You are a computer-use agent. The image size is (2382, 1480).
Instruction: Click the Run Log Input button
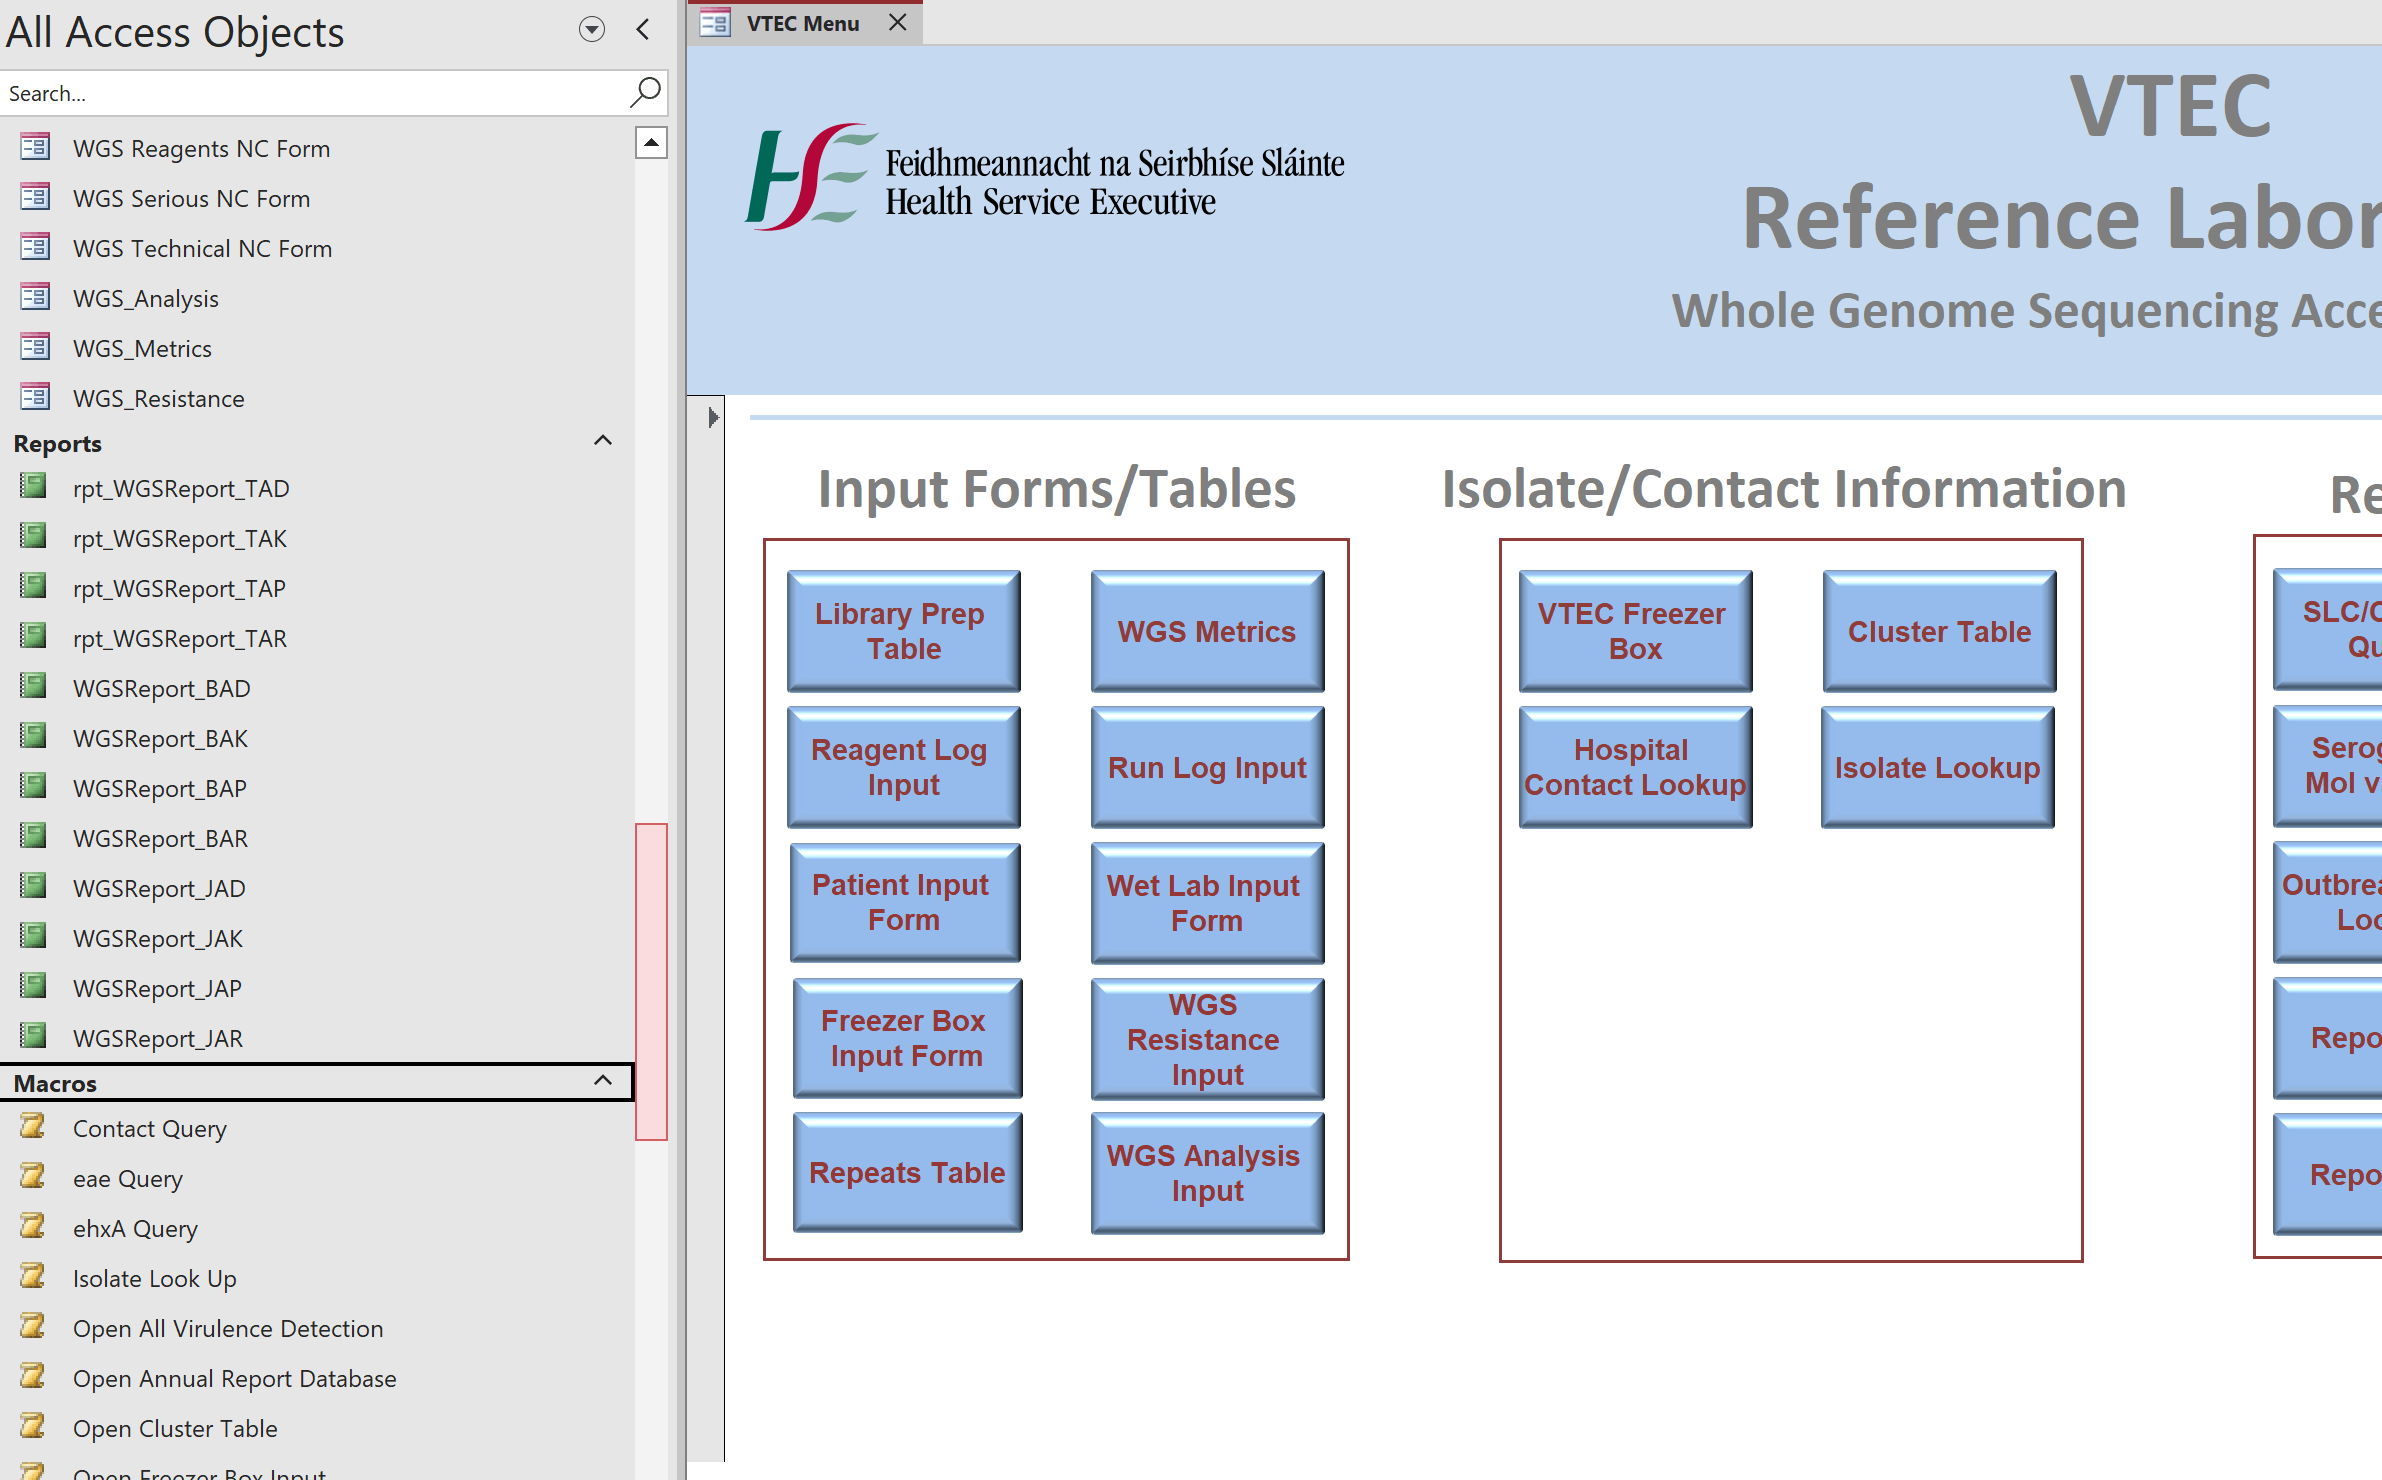pyautogui.click(x=1207, y=767)
